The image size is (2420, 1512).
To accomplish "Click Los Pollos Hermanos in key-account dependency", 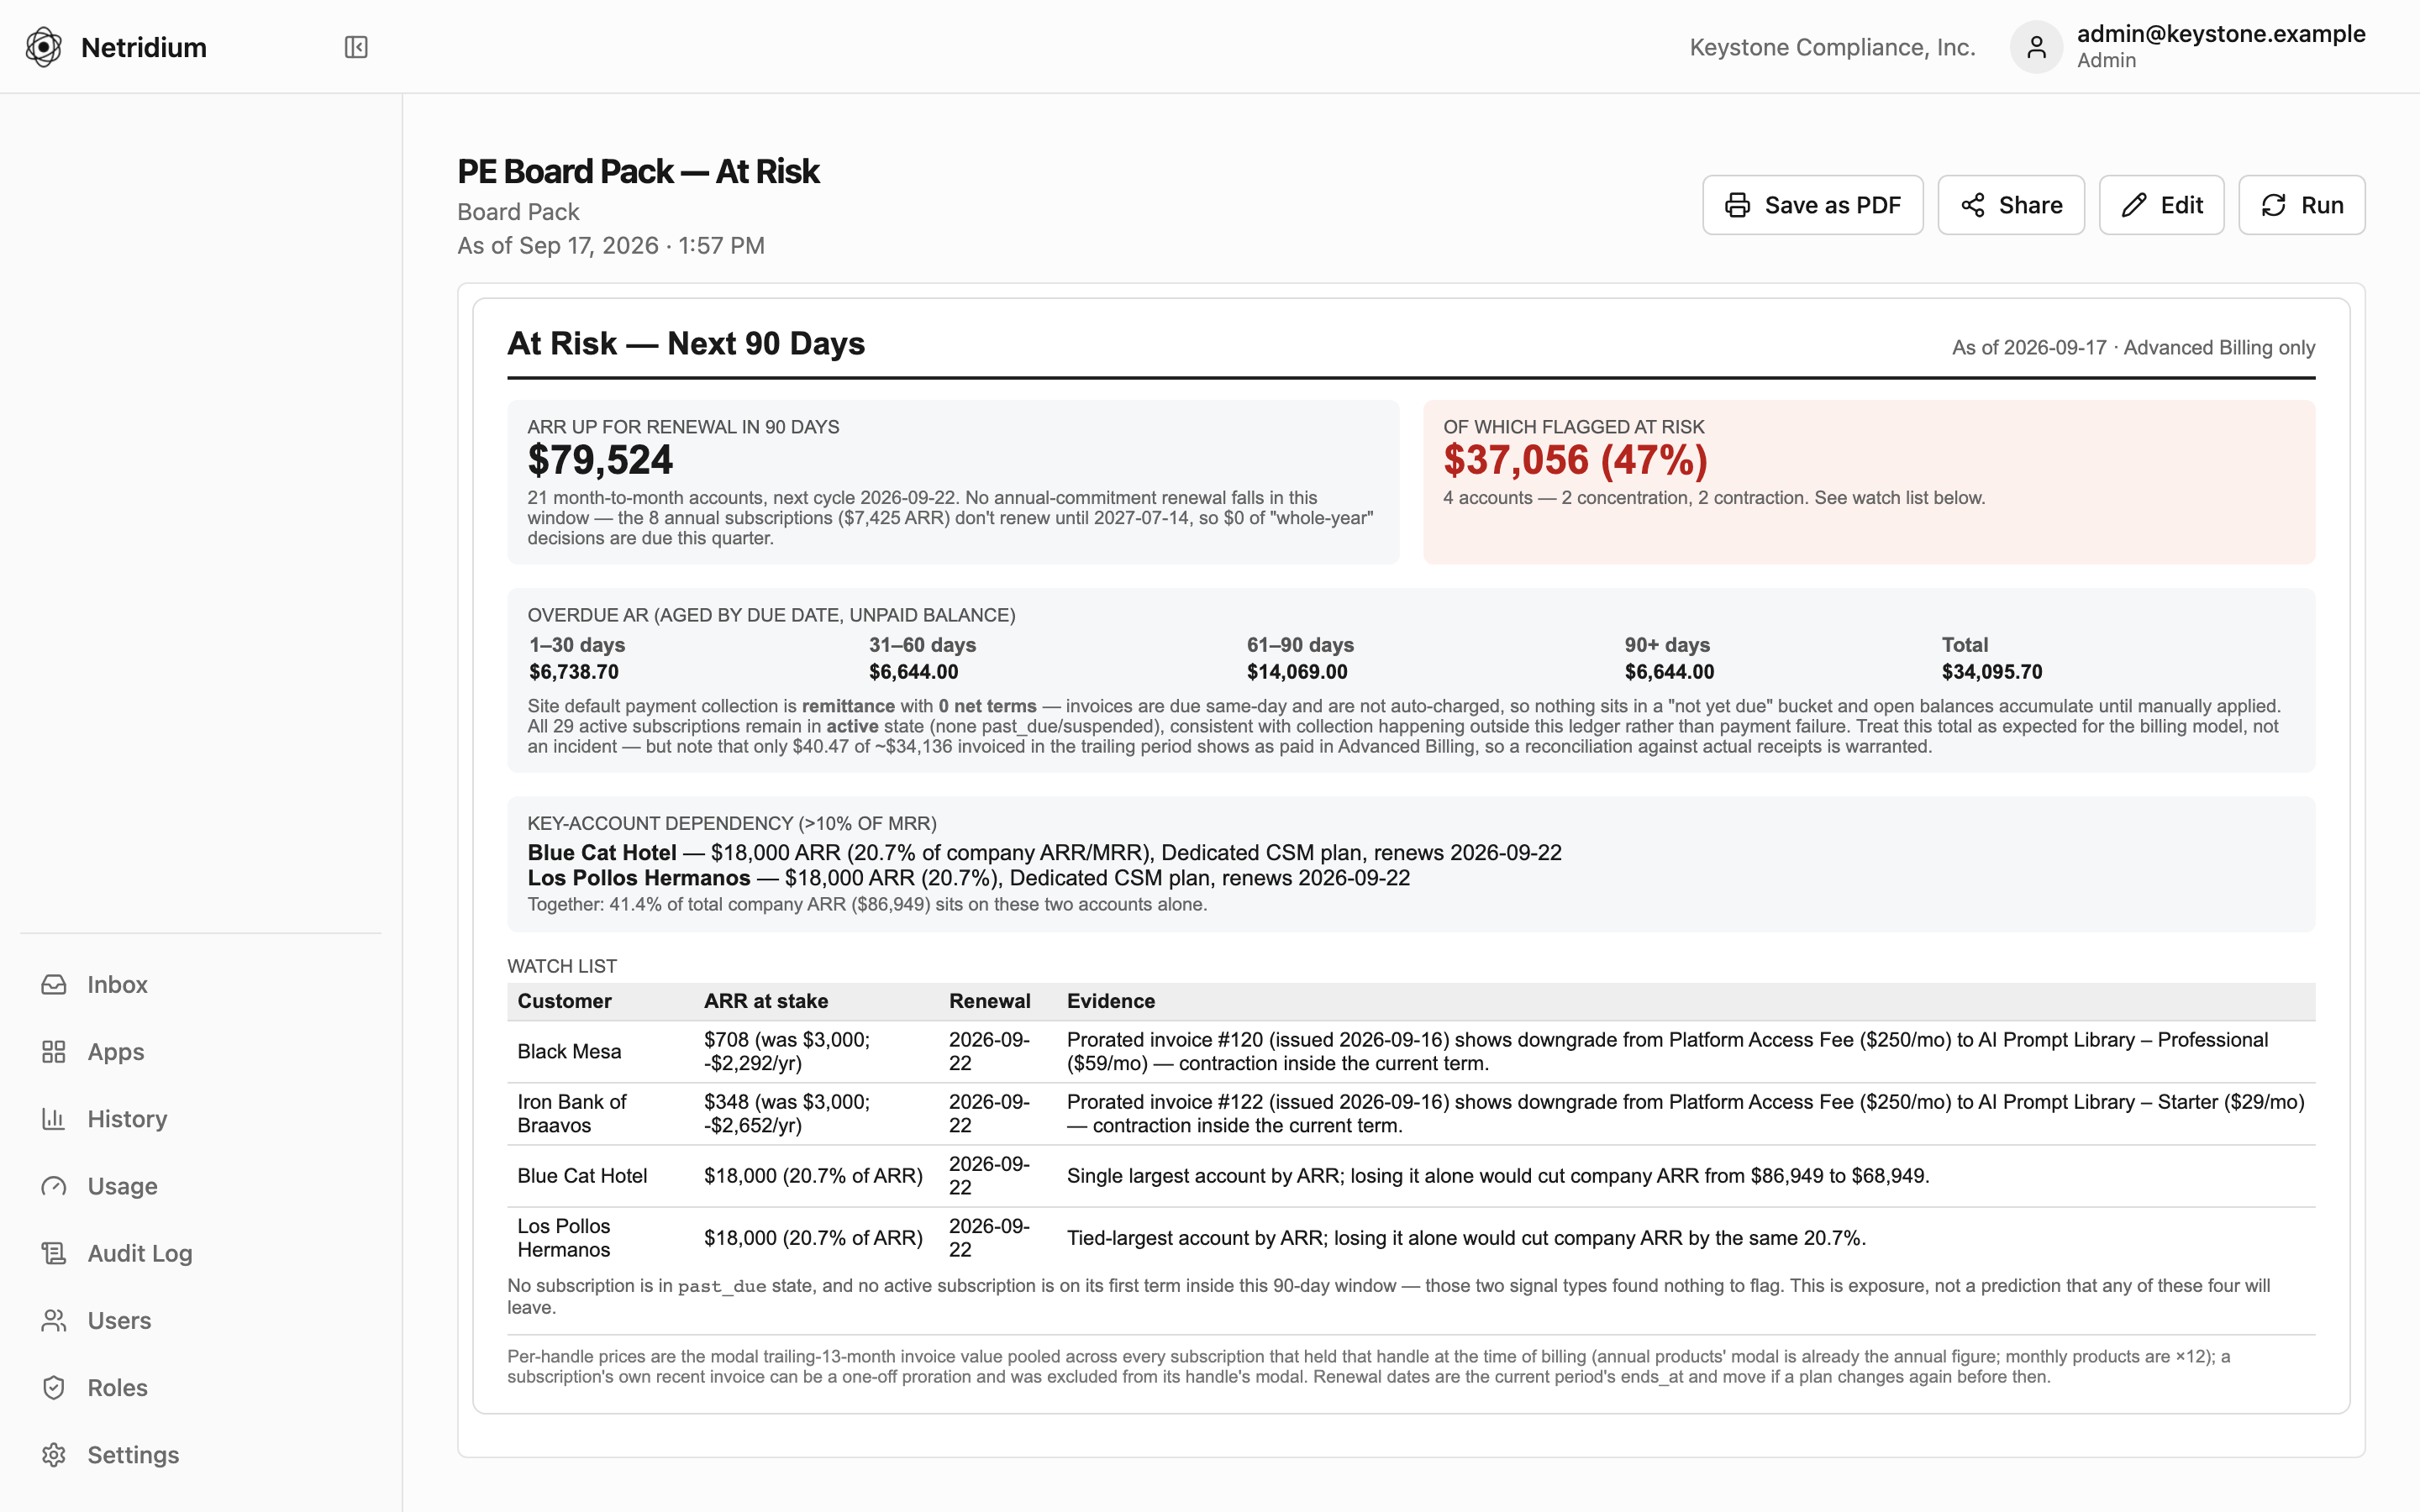I will [x=639, y=878].
